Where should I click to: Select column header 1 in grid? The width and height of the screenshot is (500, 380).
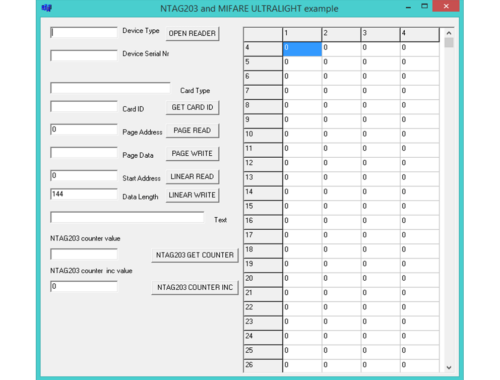tap(302, 34)
